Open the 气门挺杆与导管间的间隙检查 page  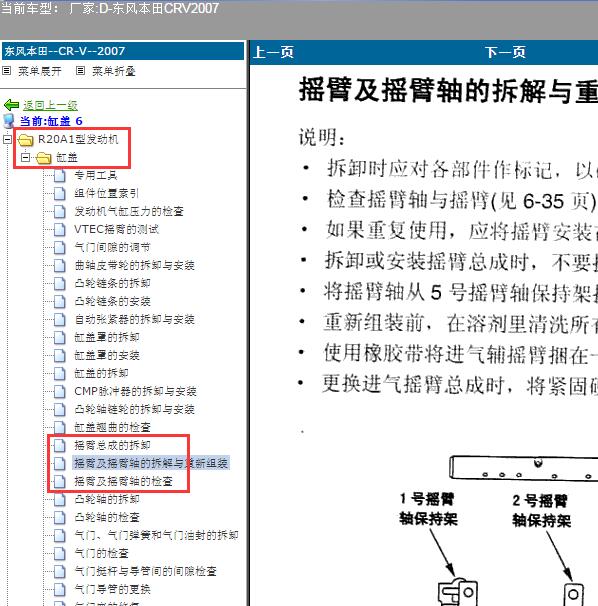tap(145, 571)
